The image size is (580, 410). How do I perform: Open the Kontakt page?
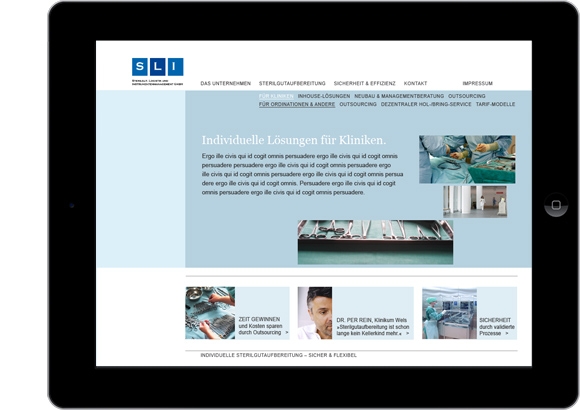tap(415, 84)
